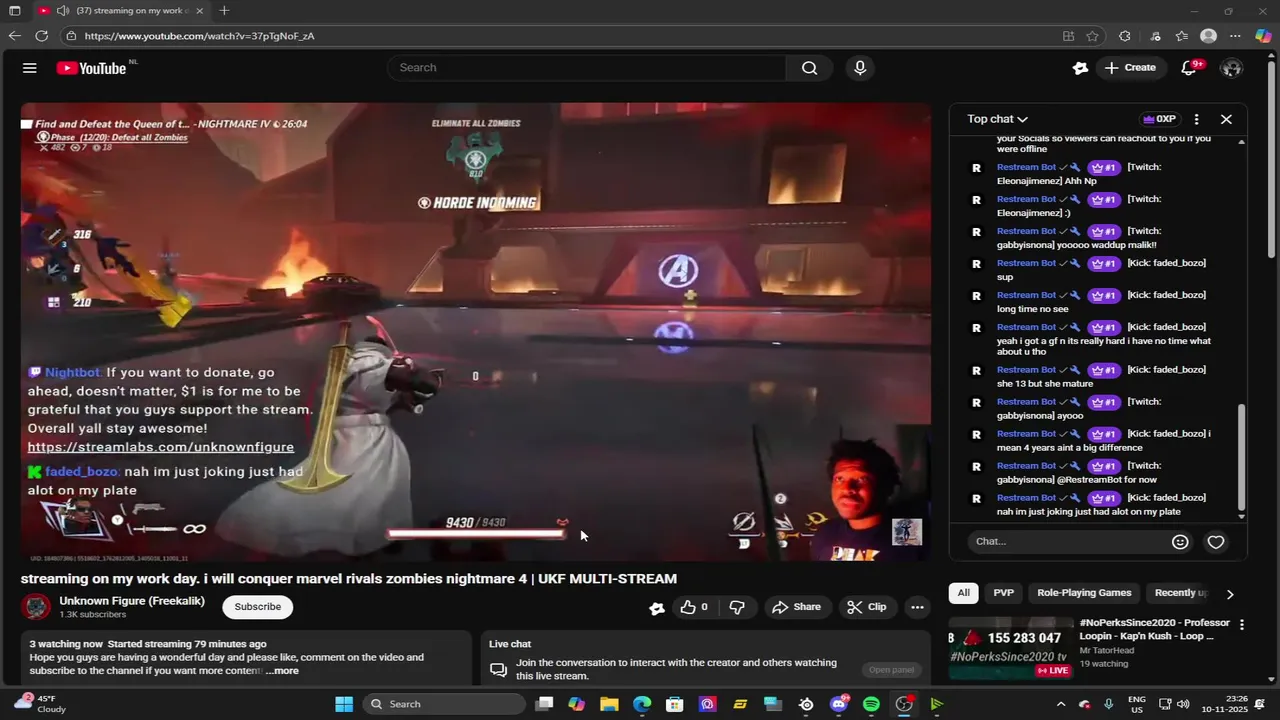
Task: Open a new browser tab
Action: pos(224,10)
